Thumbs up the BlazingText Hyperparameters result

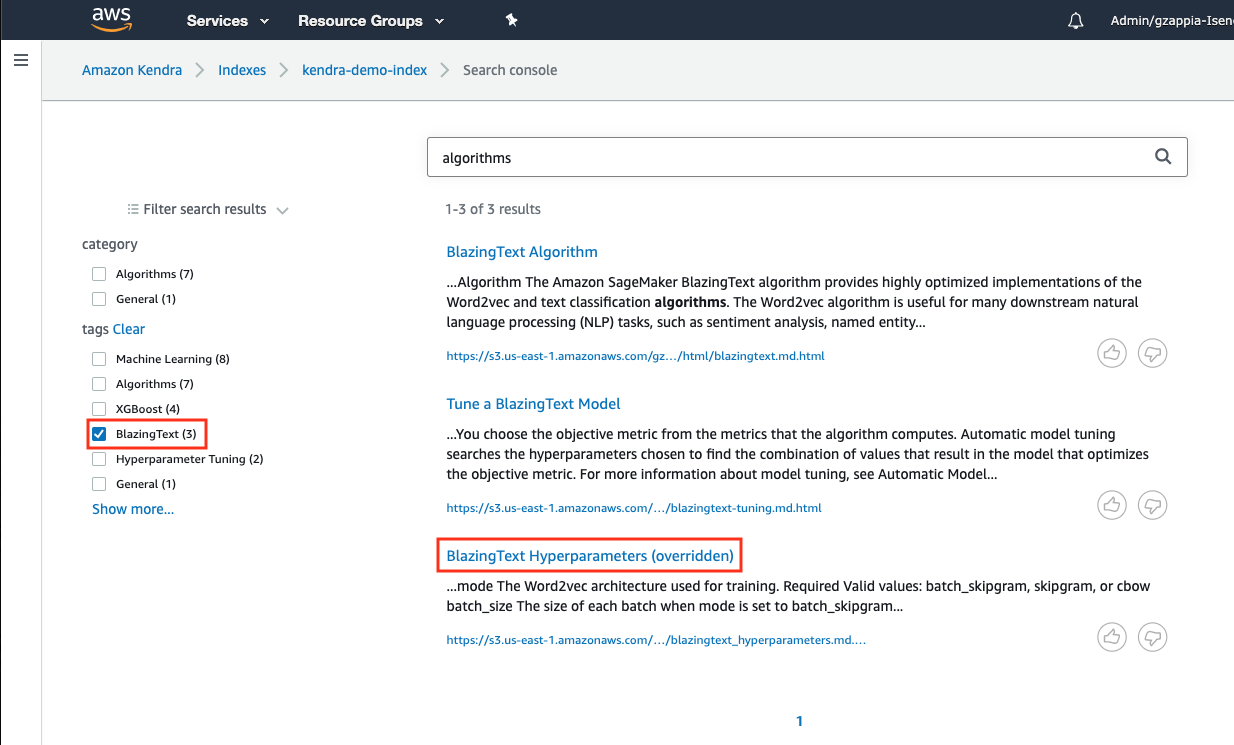point(1112,637)
